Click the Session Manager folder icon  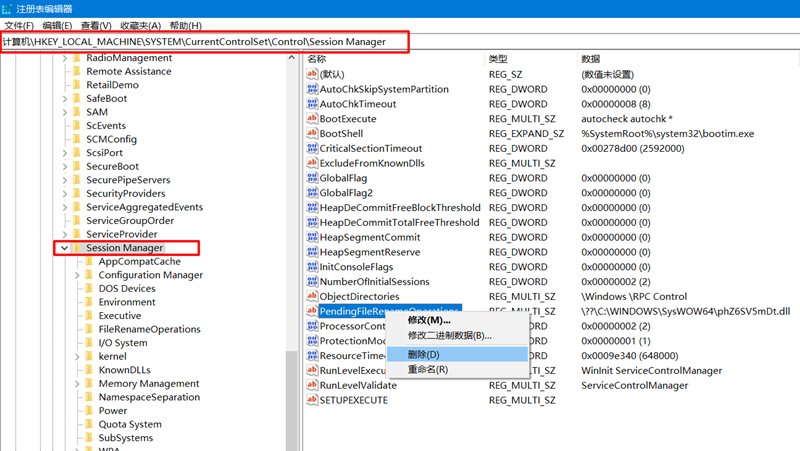[76, 248]
